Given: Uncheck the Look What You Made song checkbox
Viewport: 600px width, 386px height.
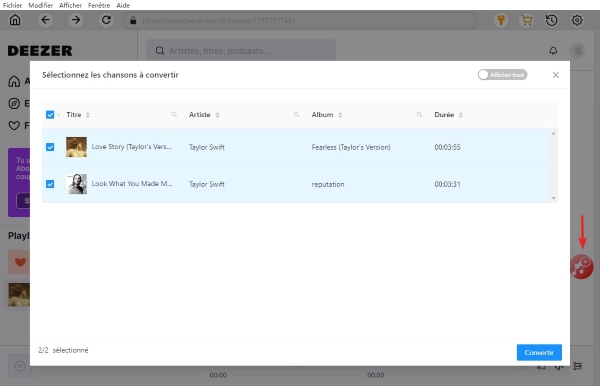Looking at the screenshot, I should point(50,184).
